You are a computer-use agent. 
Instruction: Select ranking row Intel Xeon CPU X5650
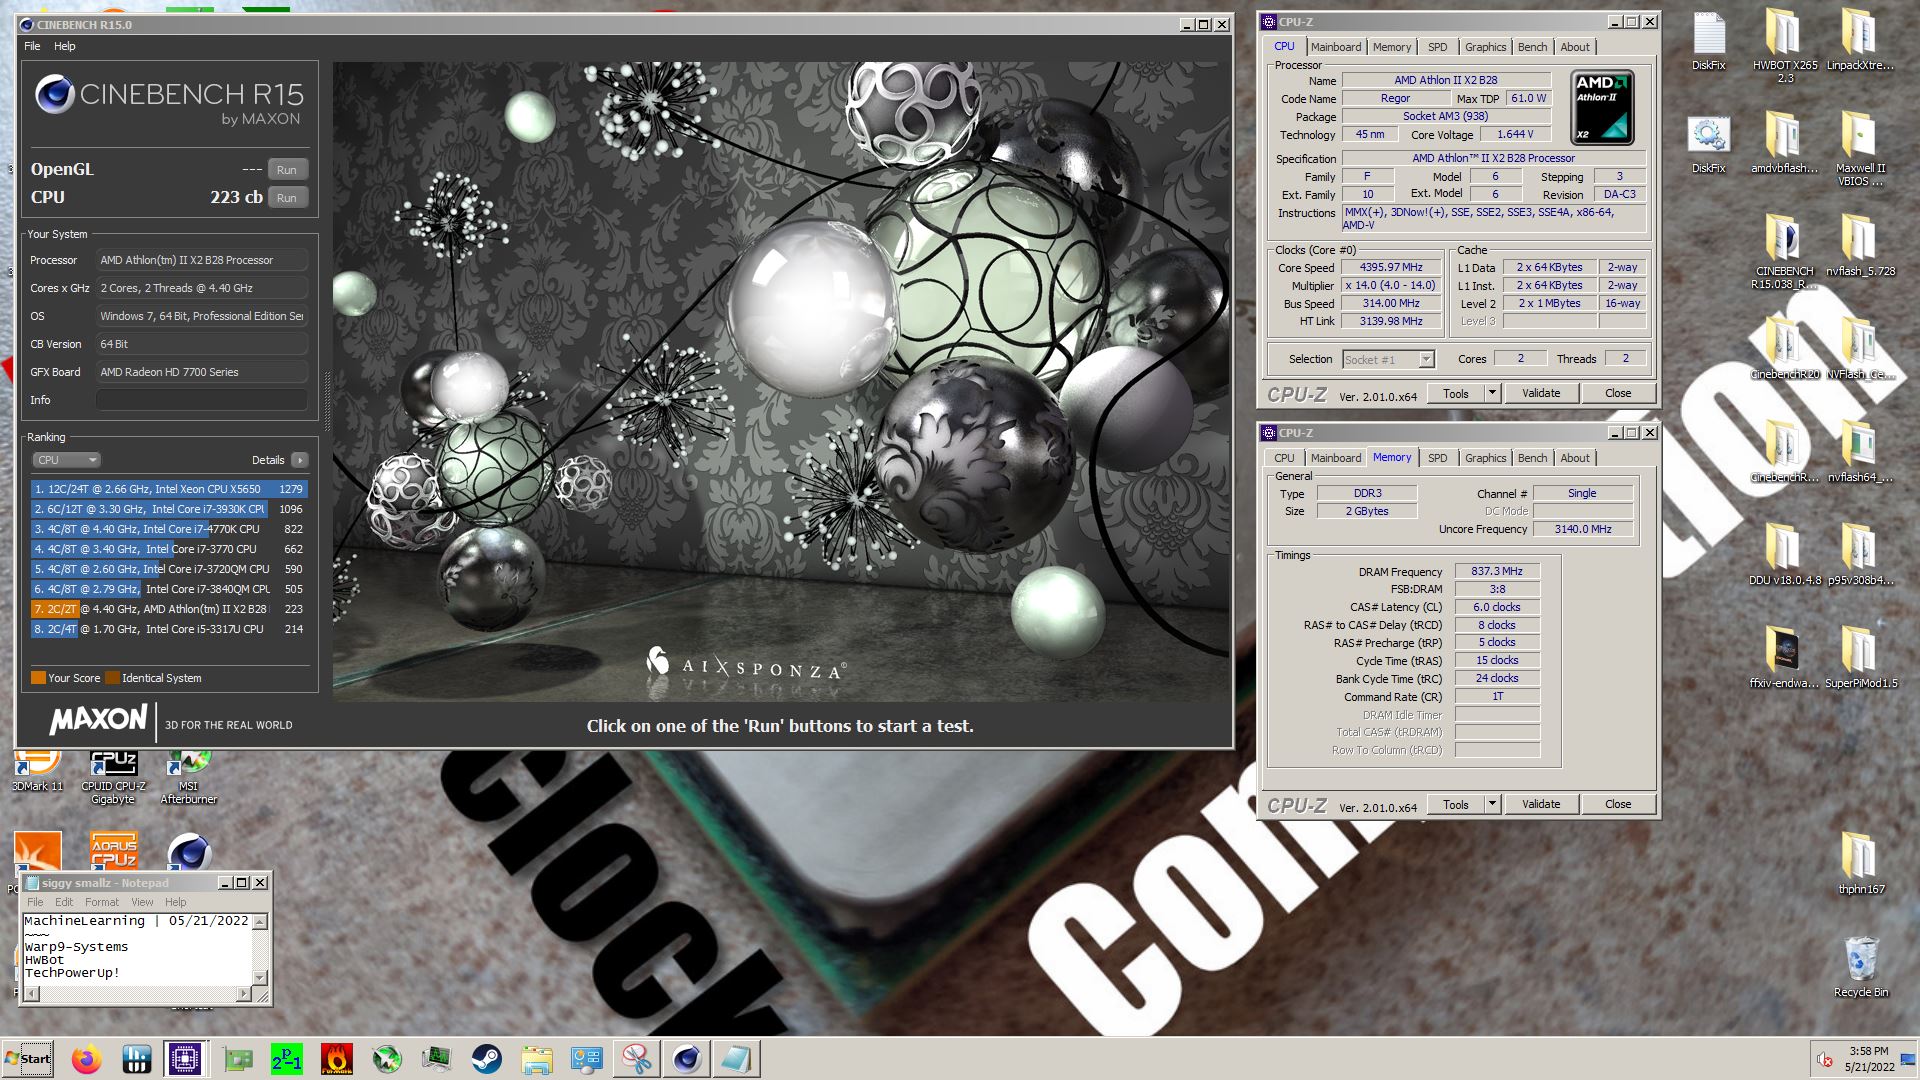(x=169, y=489)
